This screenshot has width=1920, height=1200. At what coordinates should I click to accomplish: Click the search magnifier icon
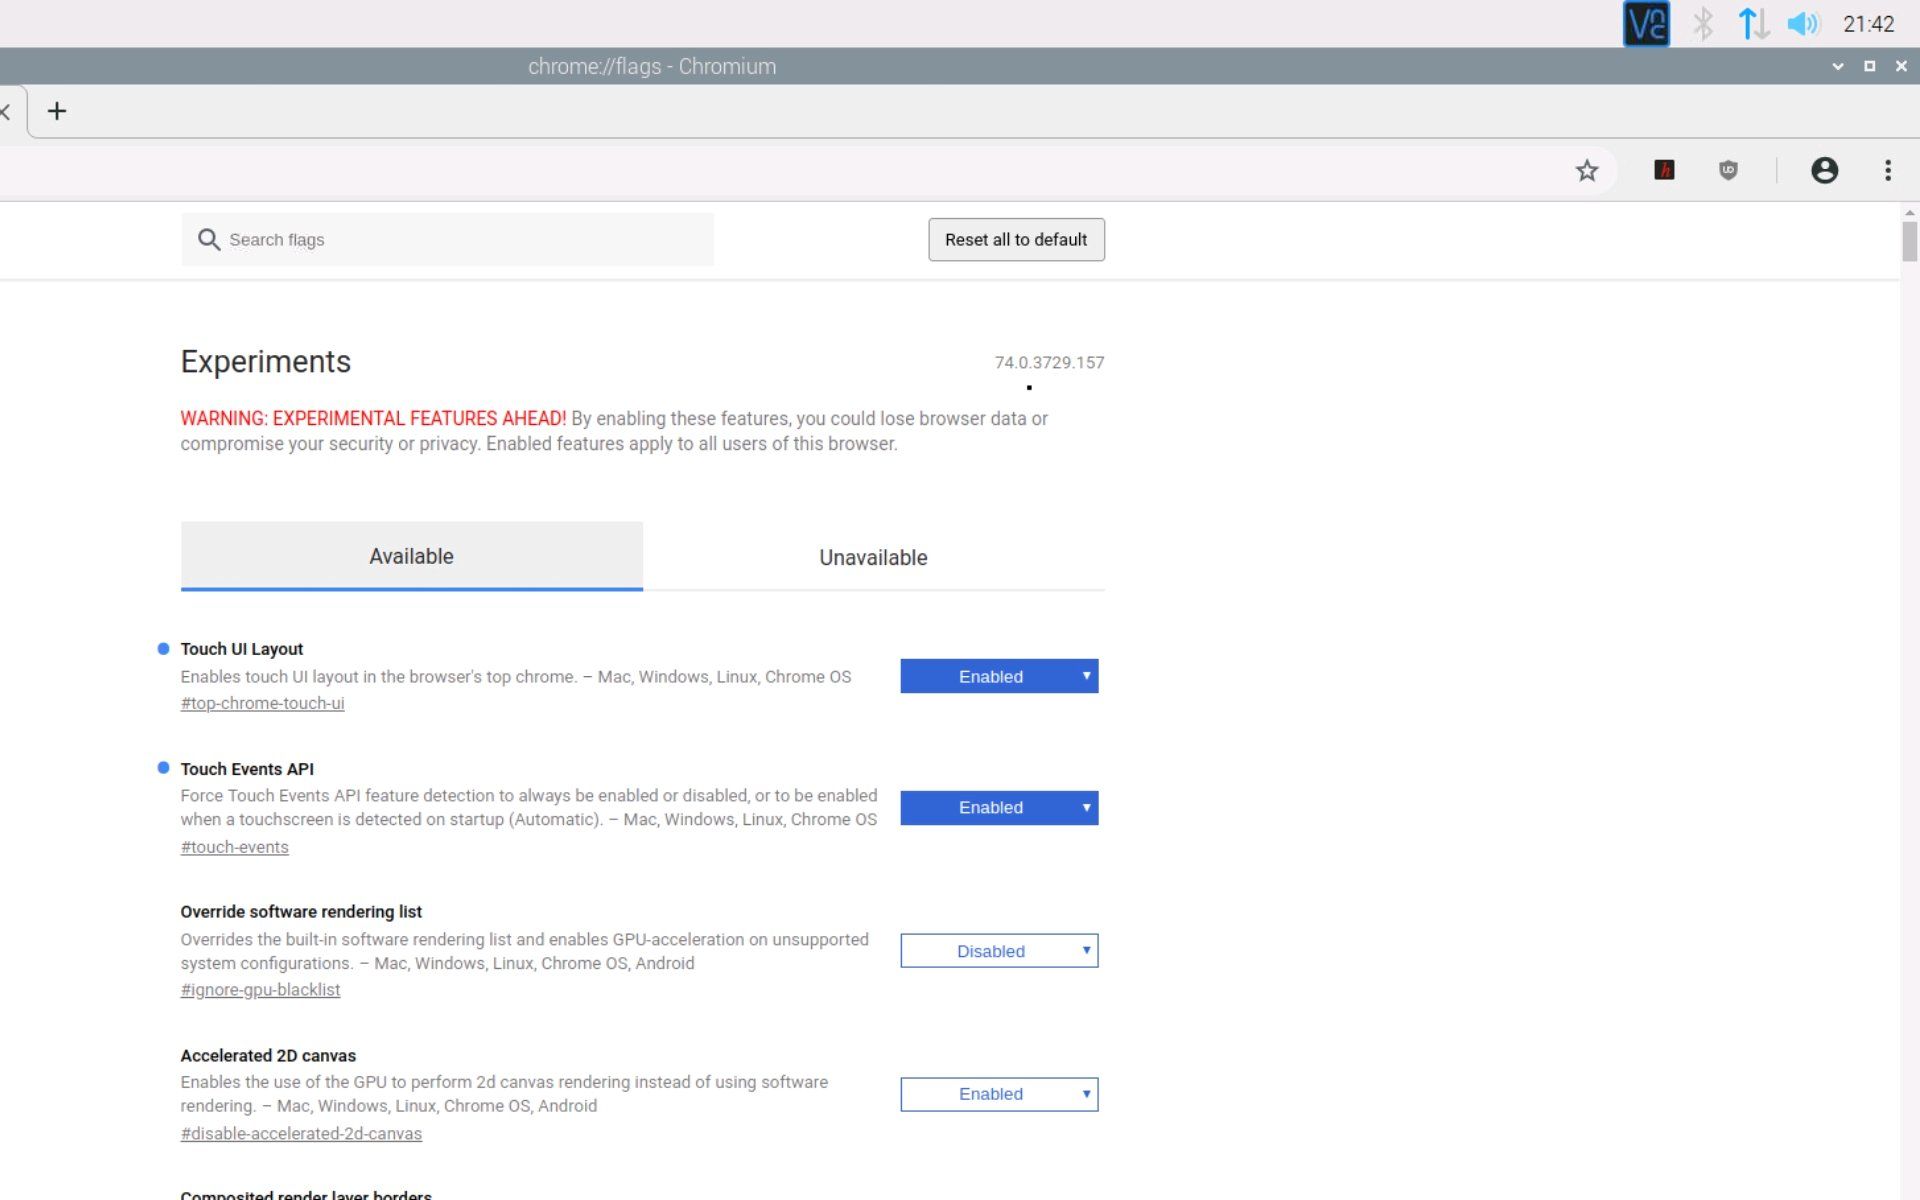[208, 240]
